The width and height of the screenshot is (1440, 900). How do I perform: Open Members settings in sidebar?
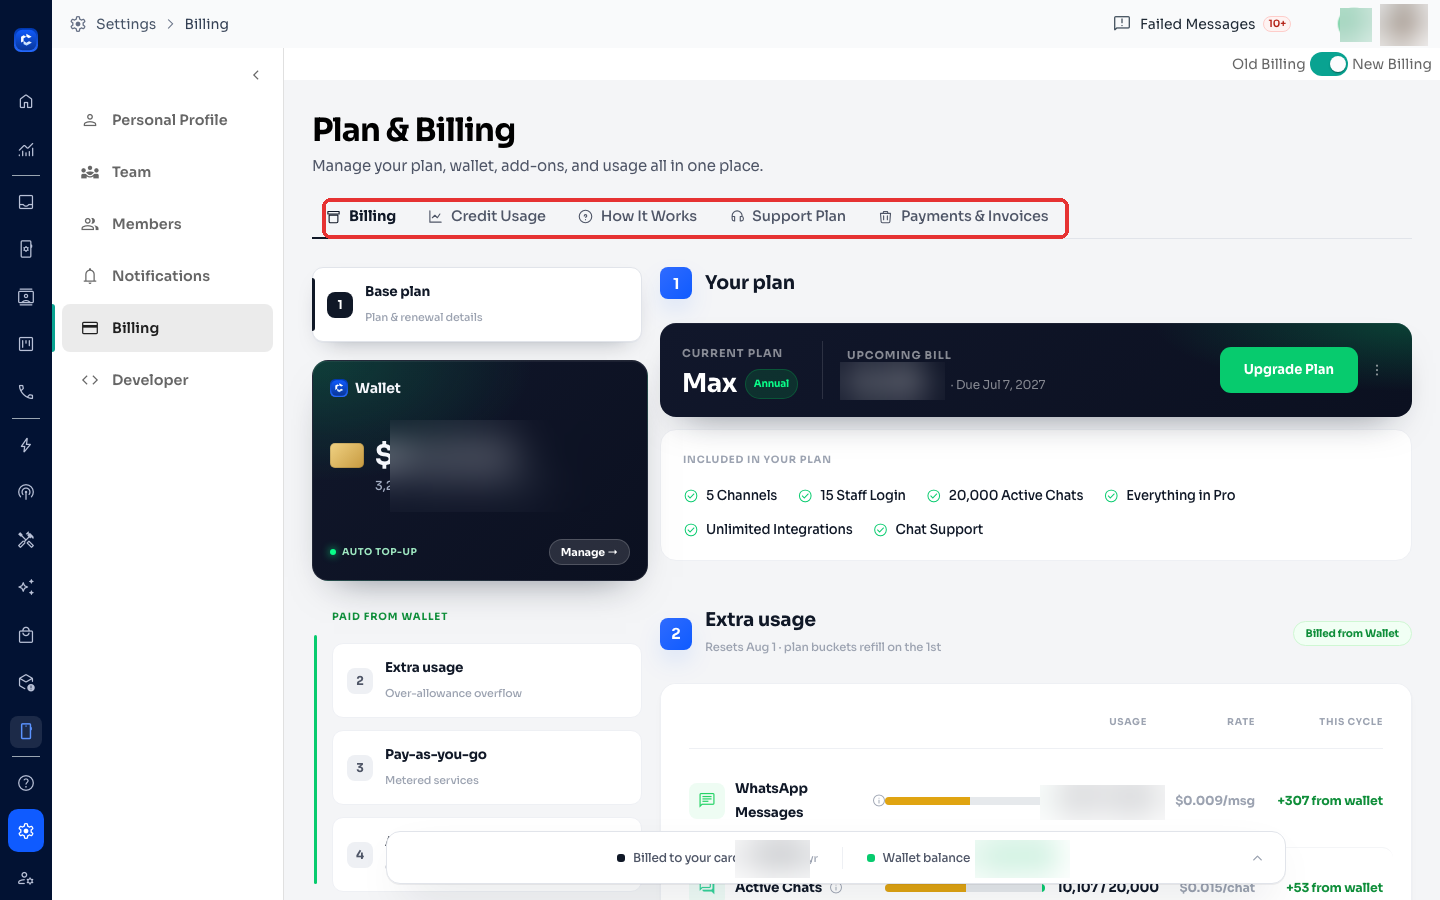tap(167, 224)
